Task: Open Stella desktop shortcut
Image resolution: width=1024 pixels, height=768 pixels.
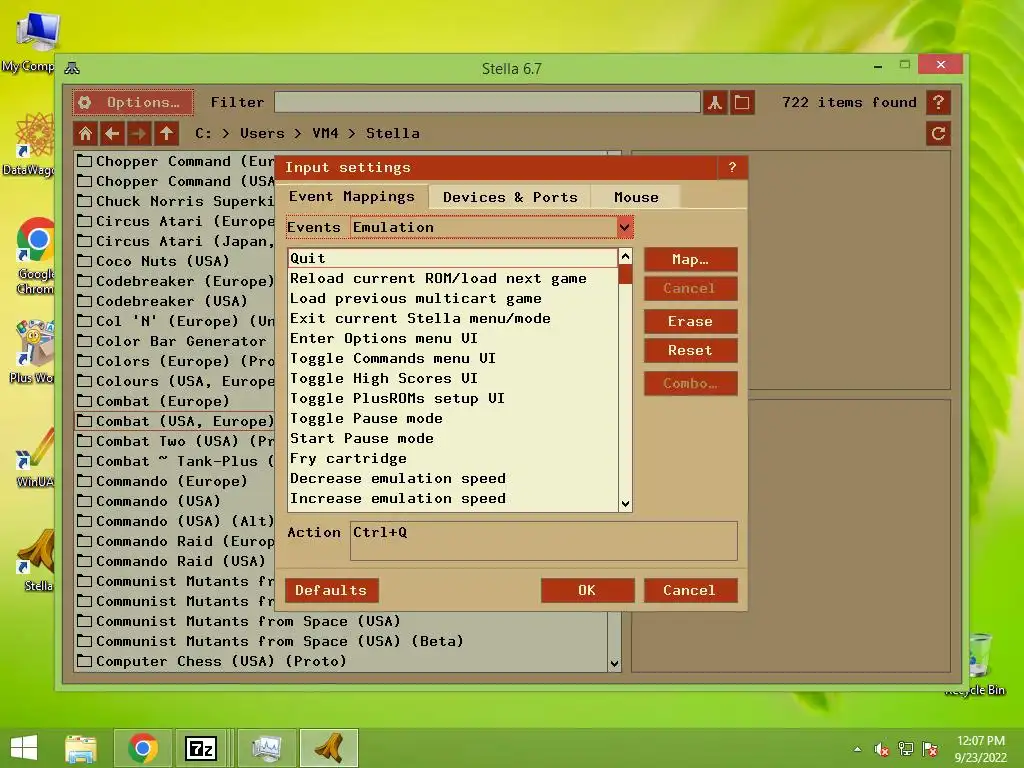Action: click(x=38, y=562)
